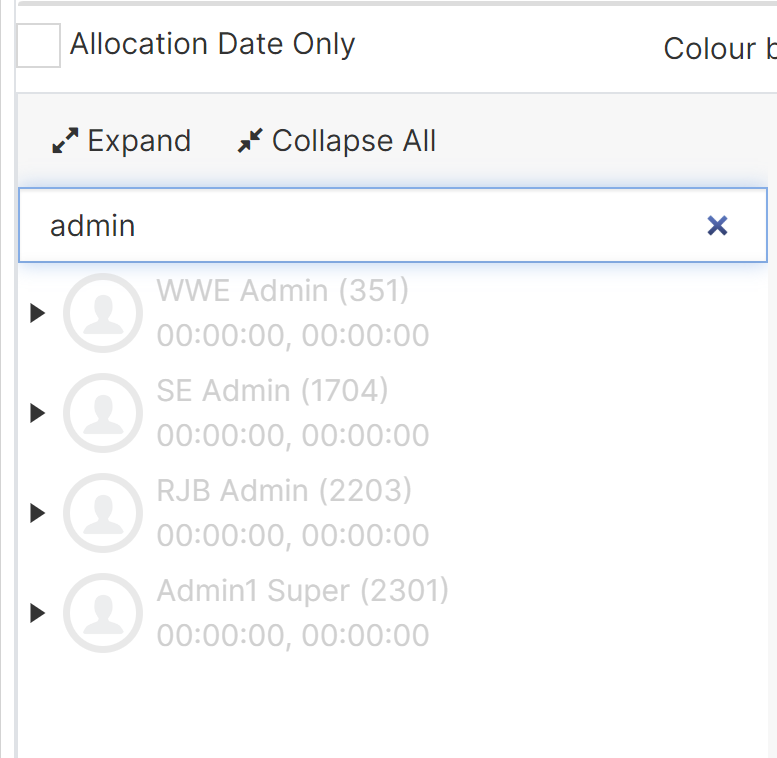Expand the Admin1 Super (2301) row

tap(38, 613)
